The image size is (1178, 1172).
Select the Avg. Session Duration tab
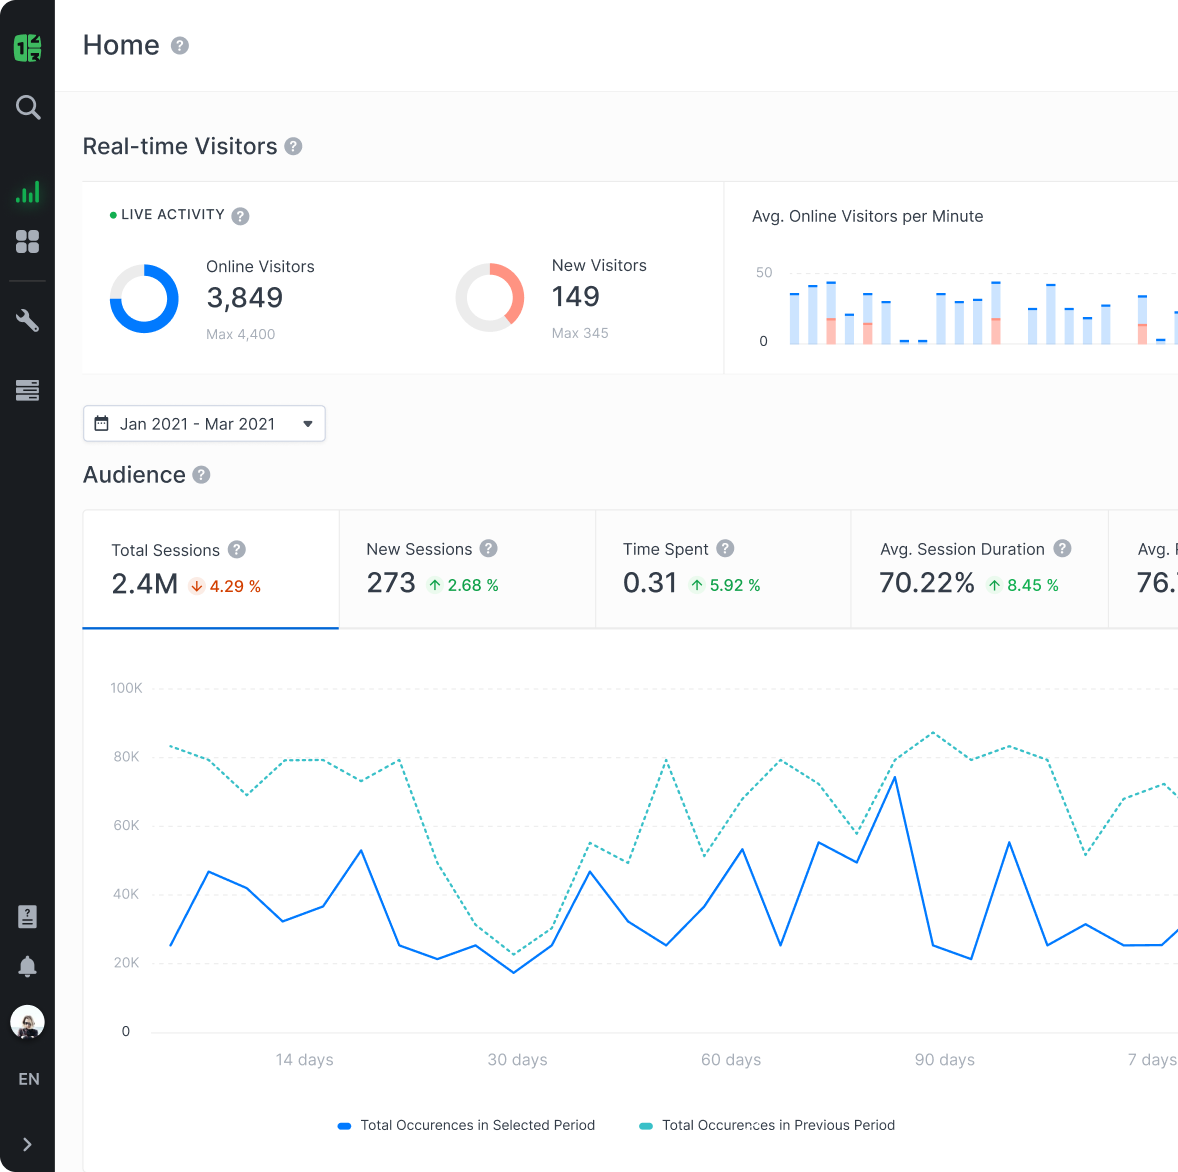tap(980, 569)
